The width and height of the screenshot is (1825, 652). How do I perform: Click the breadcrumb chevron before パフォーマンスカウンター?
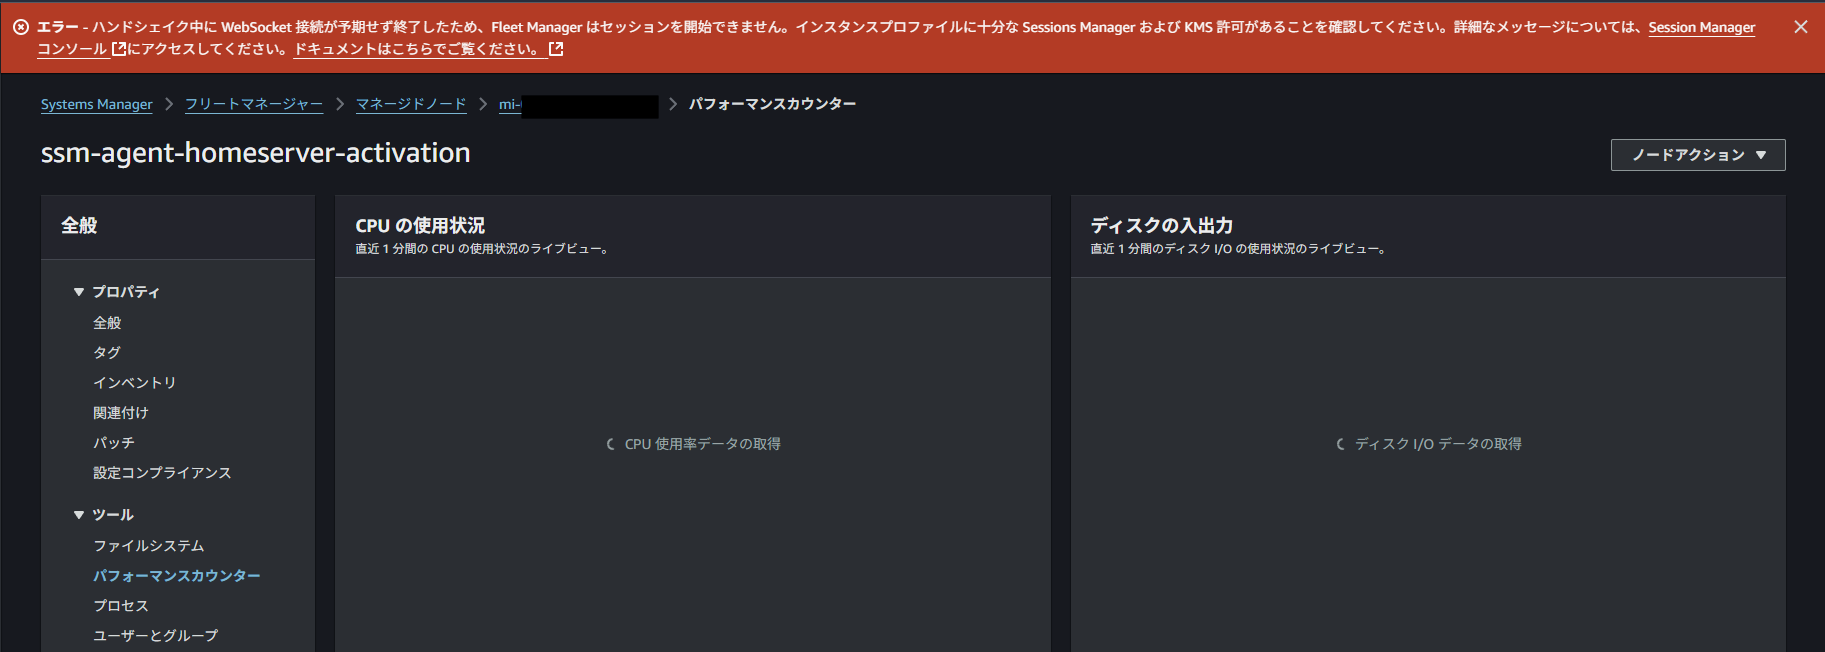click(673, 104)
